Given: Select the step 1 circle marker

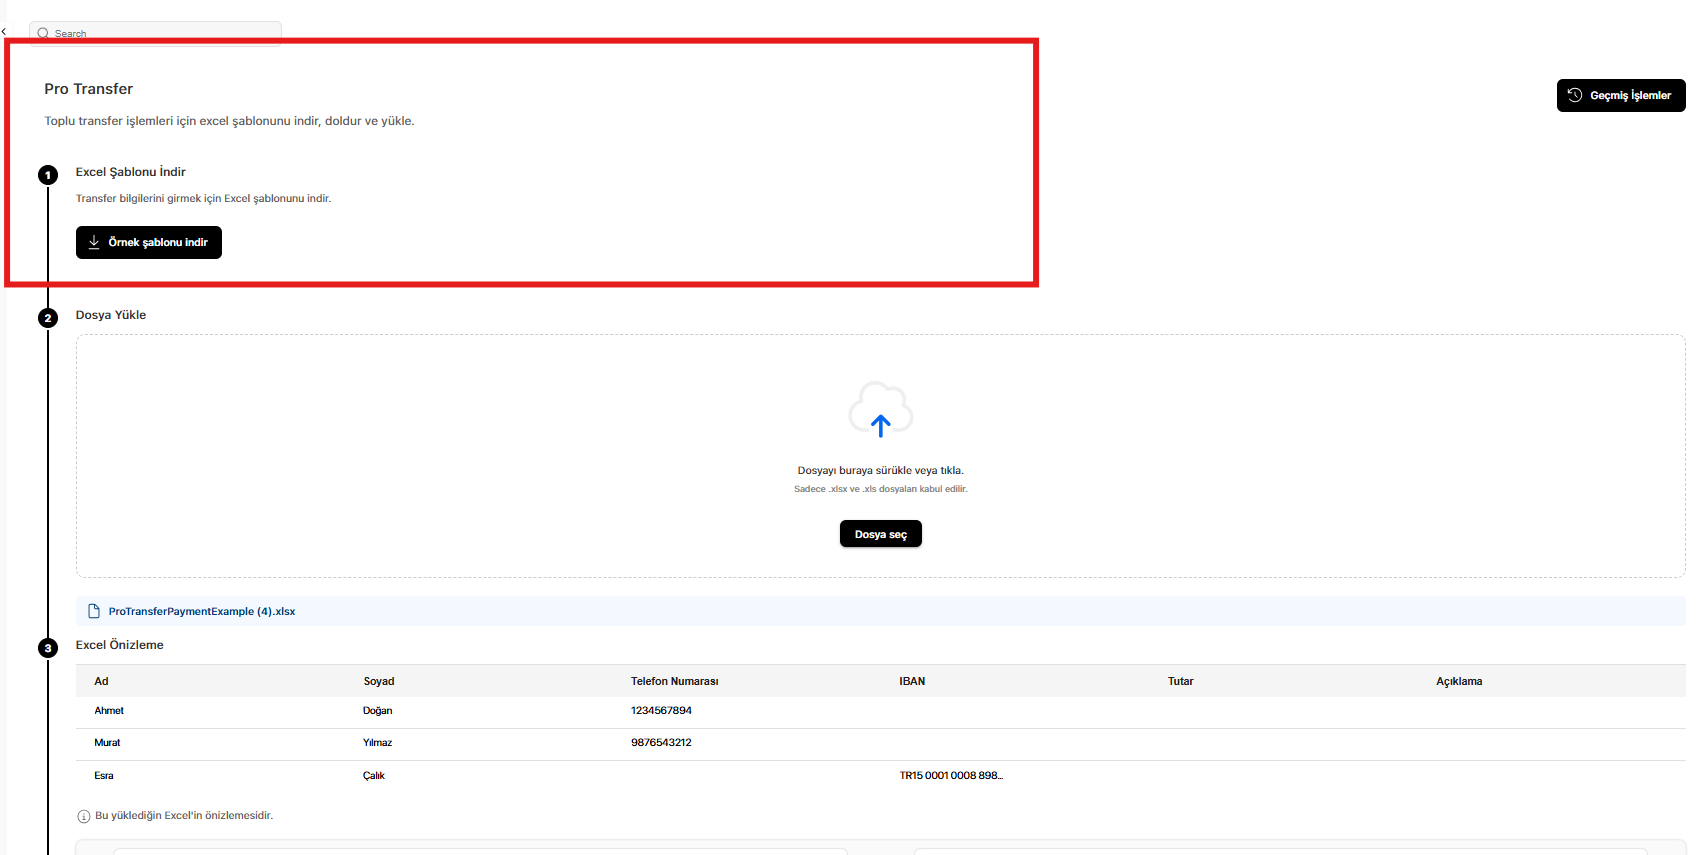Looking at the screenshot, I should point(48,175).
